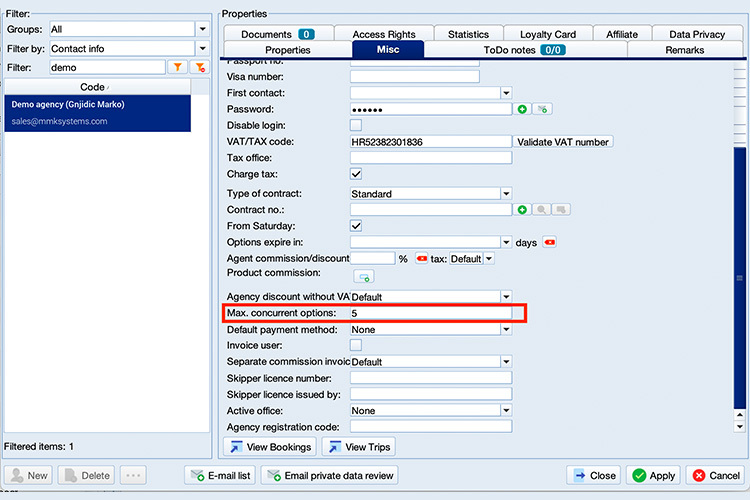Click the Max. concurrent options input field
Image resolution: width=750 pixels, height=500 pixels.
point(430,314)
